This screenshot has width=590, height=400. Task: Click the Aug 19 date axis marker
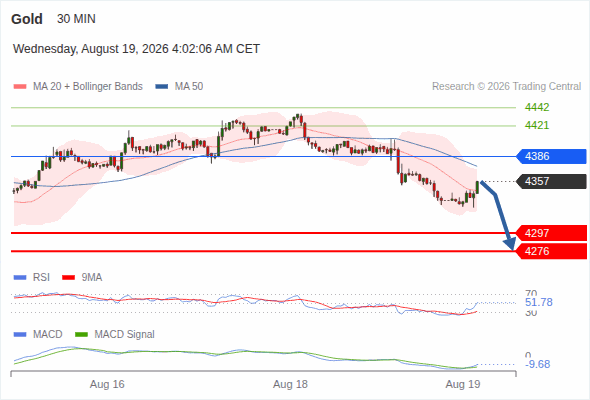pos(463,384)
